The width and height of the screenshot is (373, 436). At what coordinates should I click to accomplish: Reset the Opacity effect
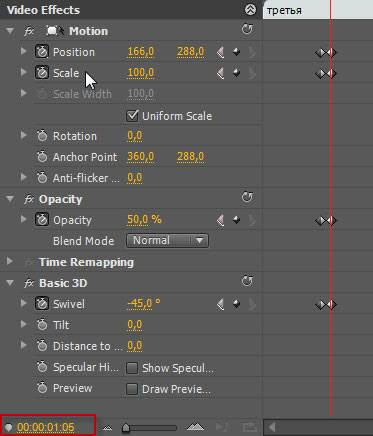(x=247, y=197)
